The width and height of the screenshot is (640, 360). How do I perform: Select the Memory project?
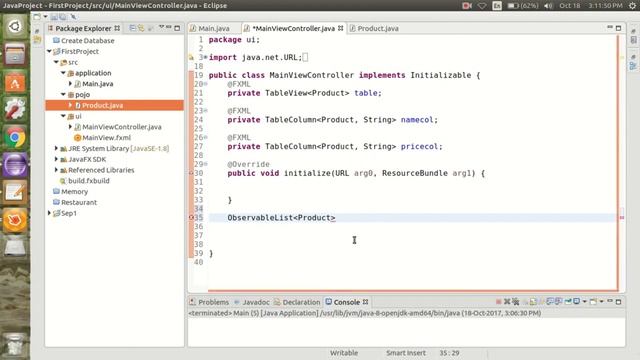click(74, 191)
